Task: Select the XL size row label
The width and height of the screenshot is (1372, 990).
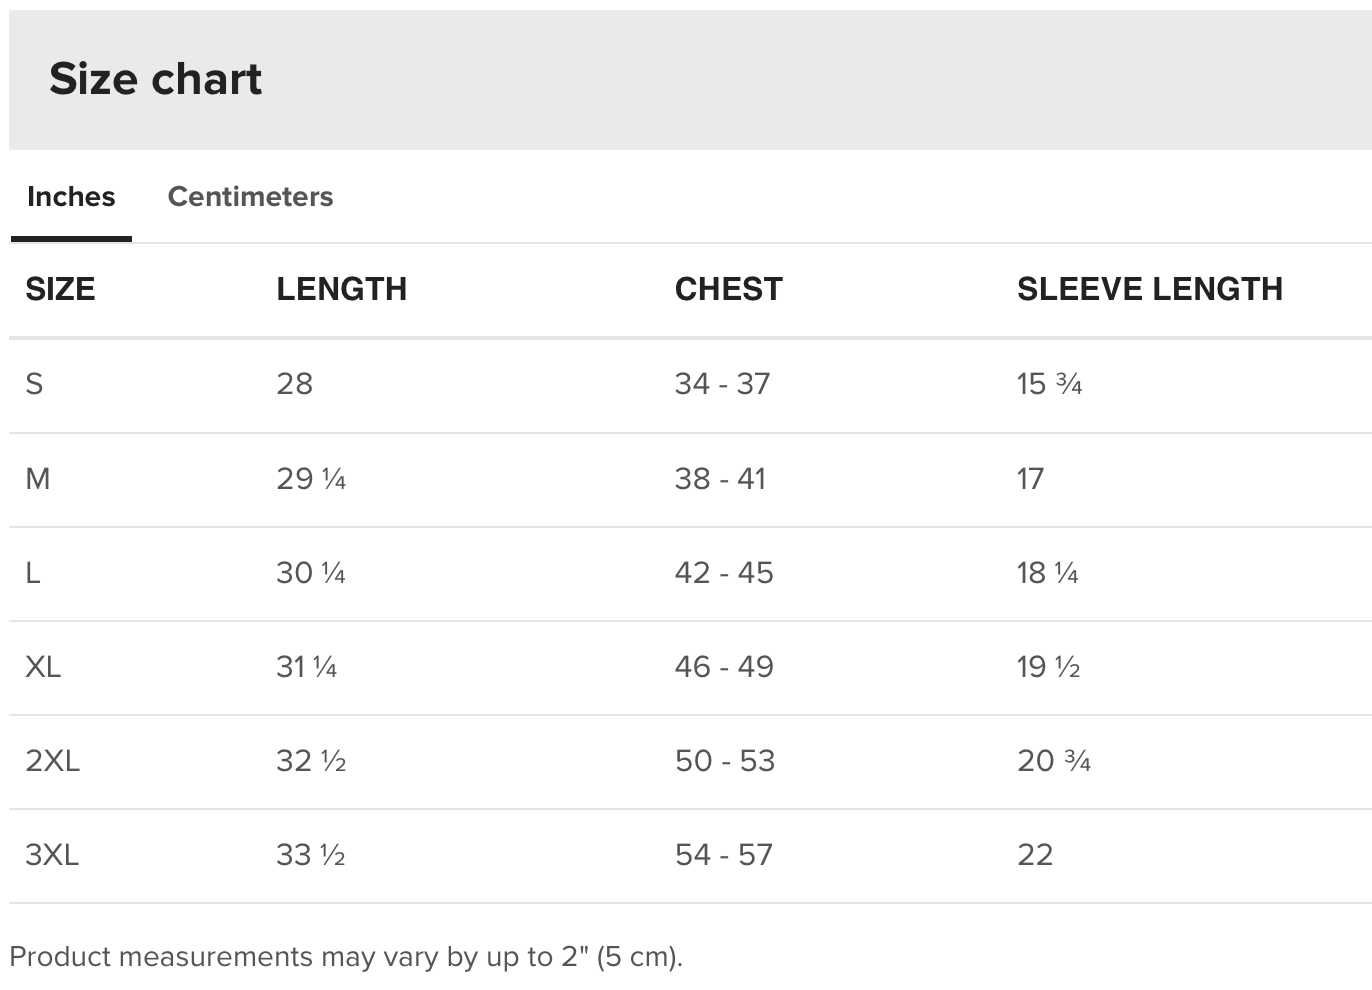Action: (43, 667)
